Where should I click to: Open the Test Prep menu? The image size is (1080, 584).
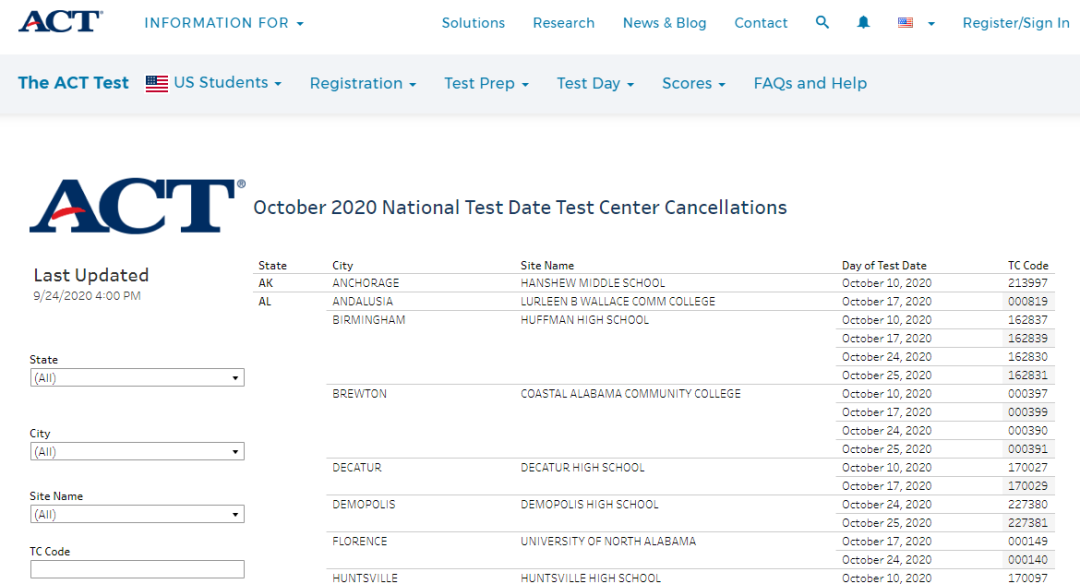(486, 84)
